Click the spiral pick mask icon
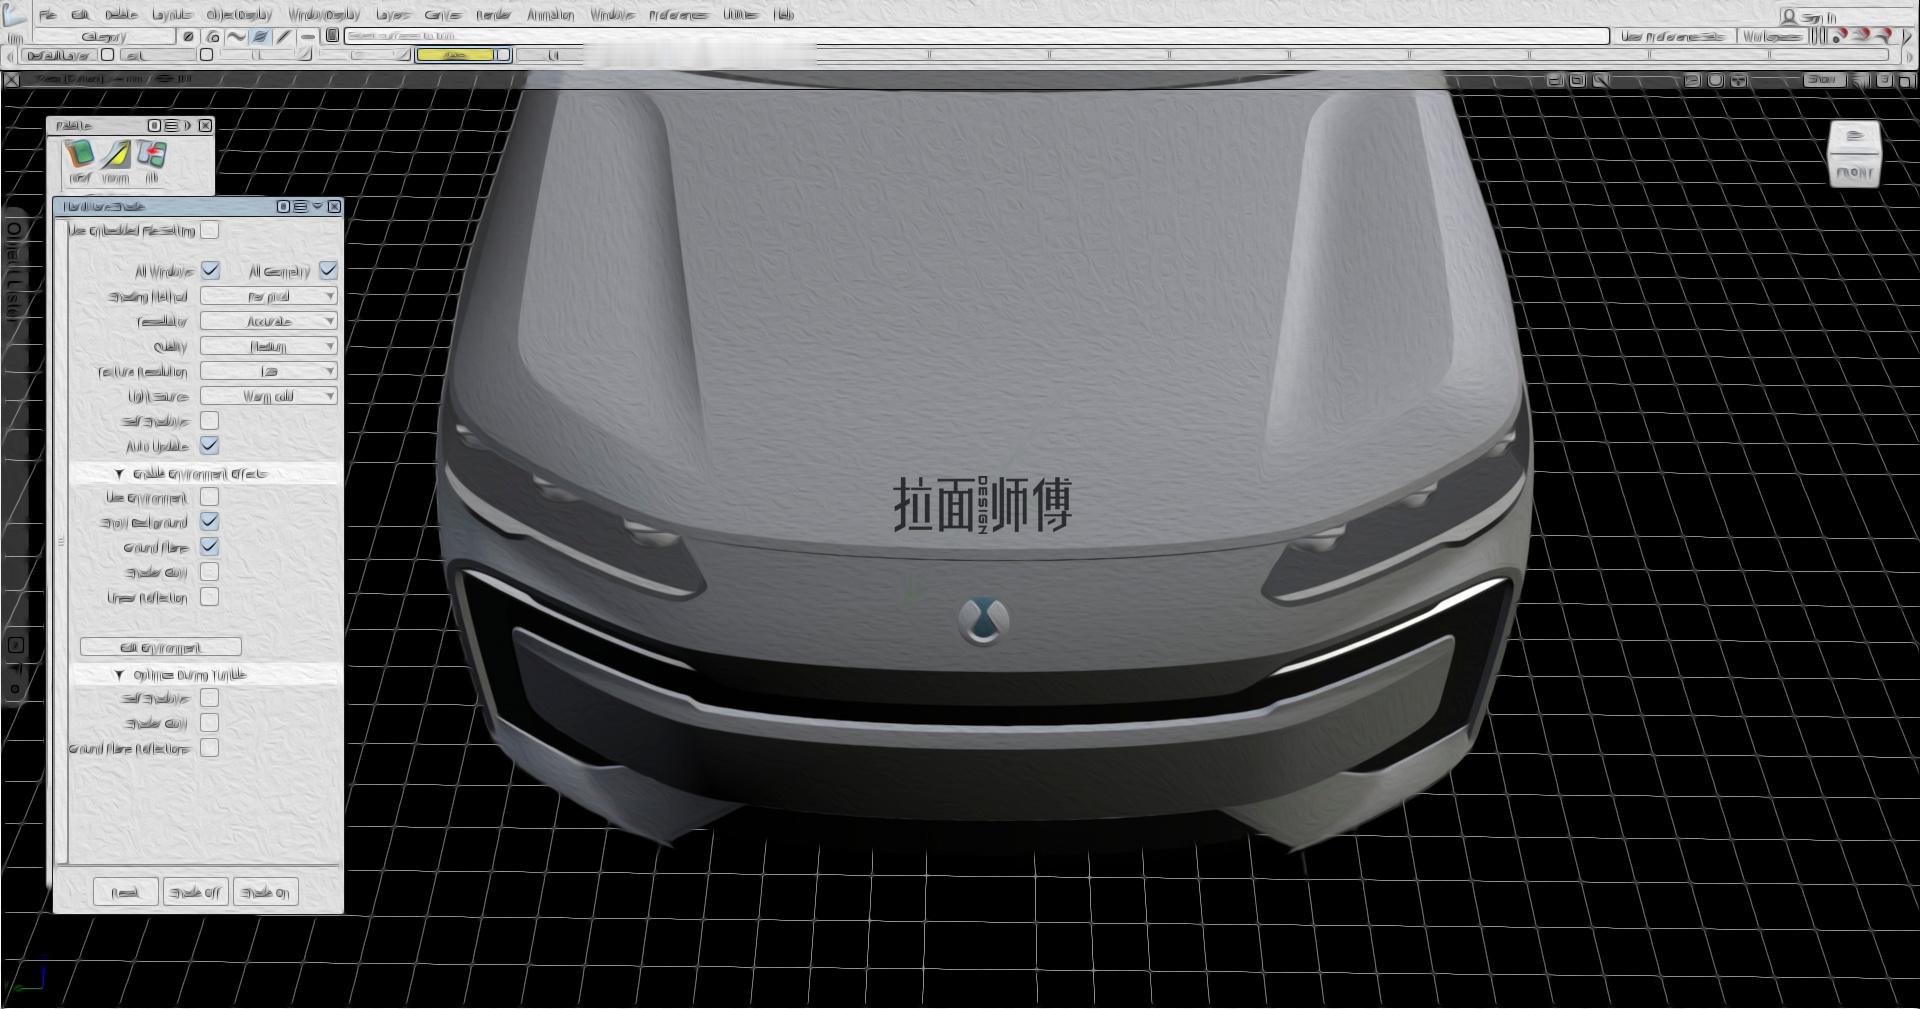 click(x=212, y=36)
